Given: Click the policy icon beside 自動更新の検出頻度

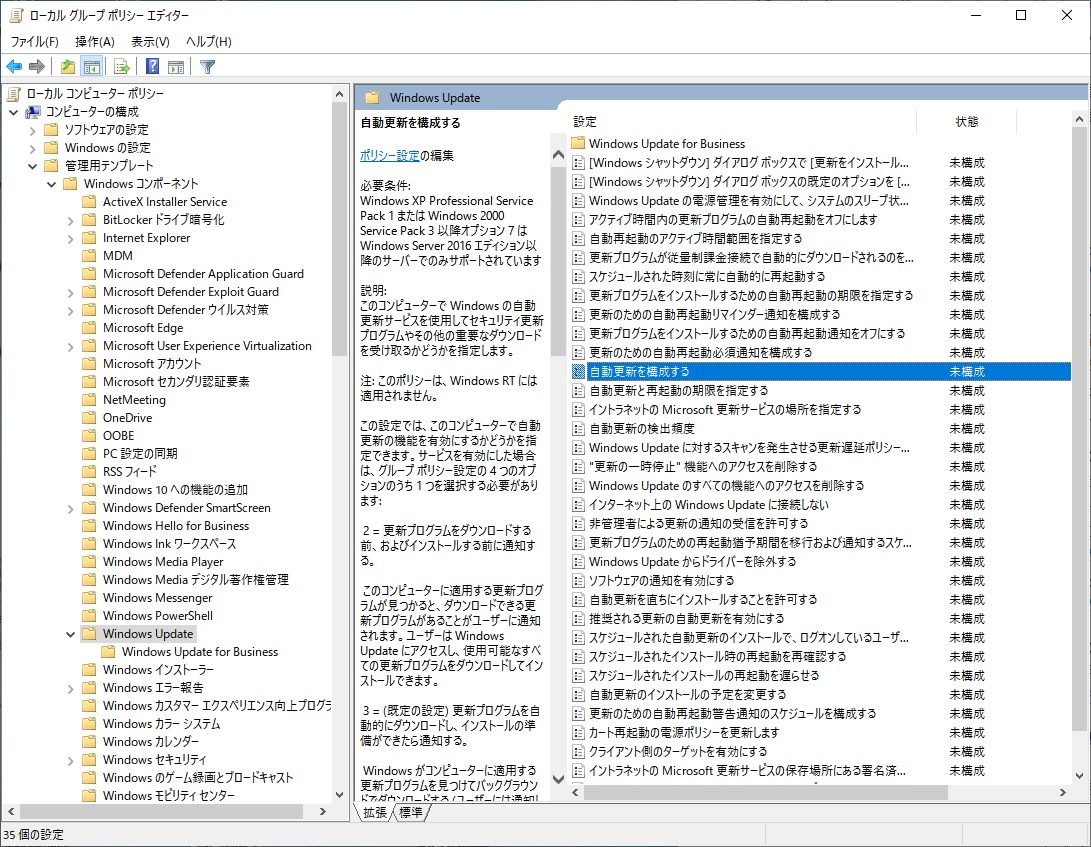Looking at the screenshot, I should click(578, 429).
